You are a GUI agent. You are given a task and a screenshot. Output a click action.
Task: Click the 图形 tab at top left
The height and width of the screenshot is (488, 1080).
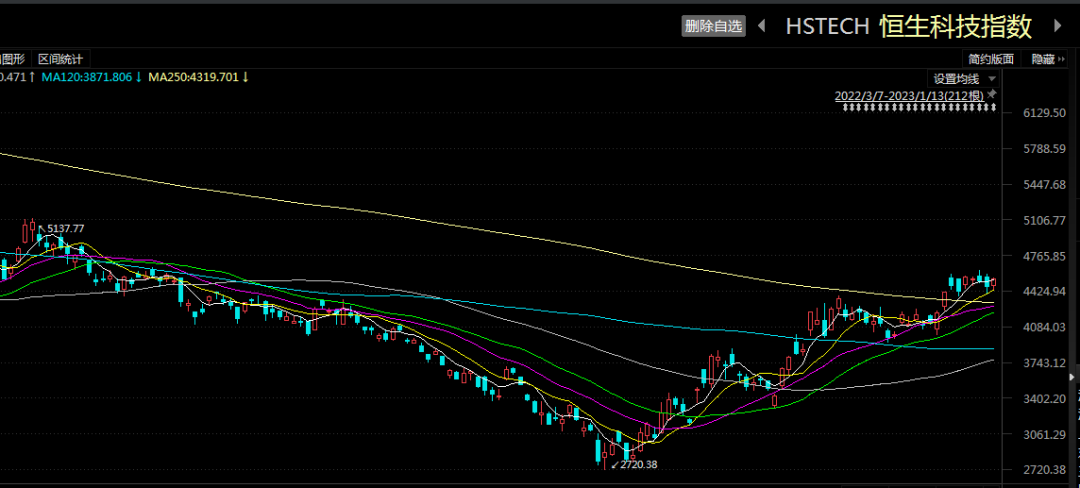tap(13, 59)
